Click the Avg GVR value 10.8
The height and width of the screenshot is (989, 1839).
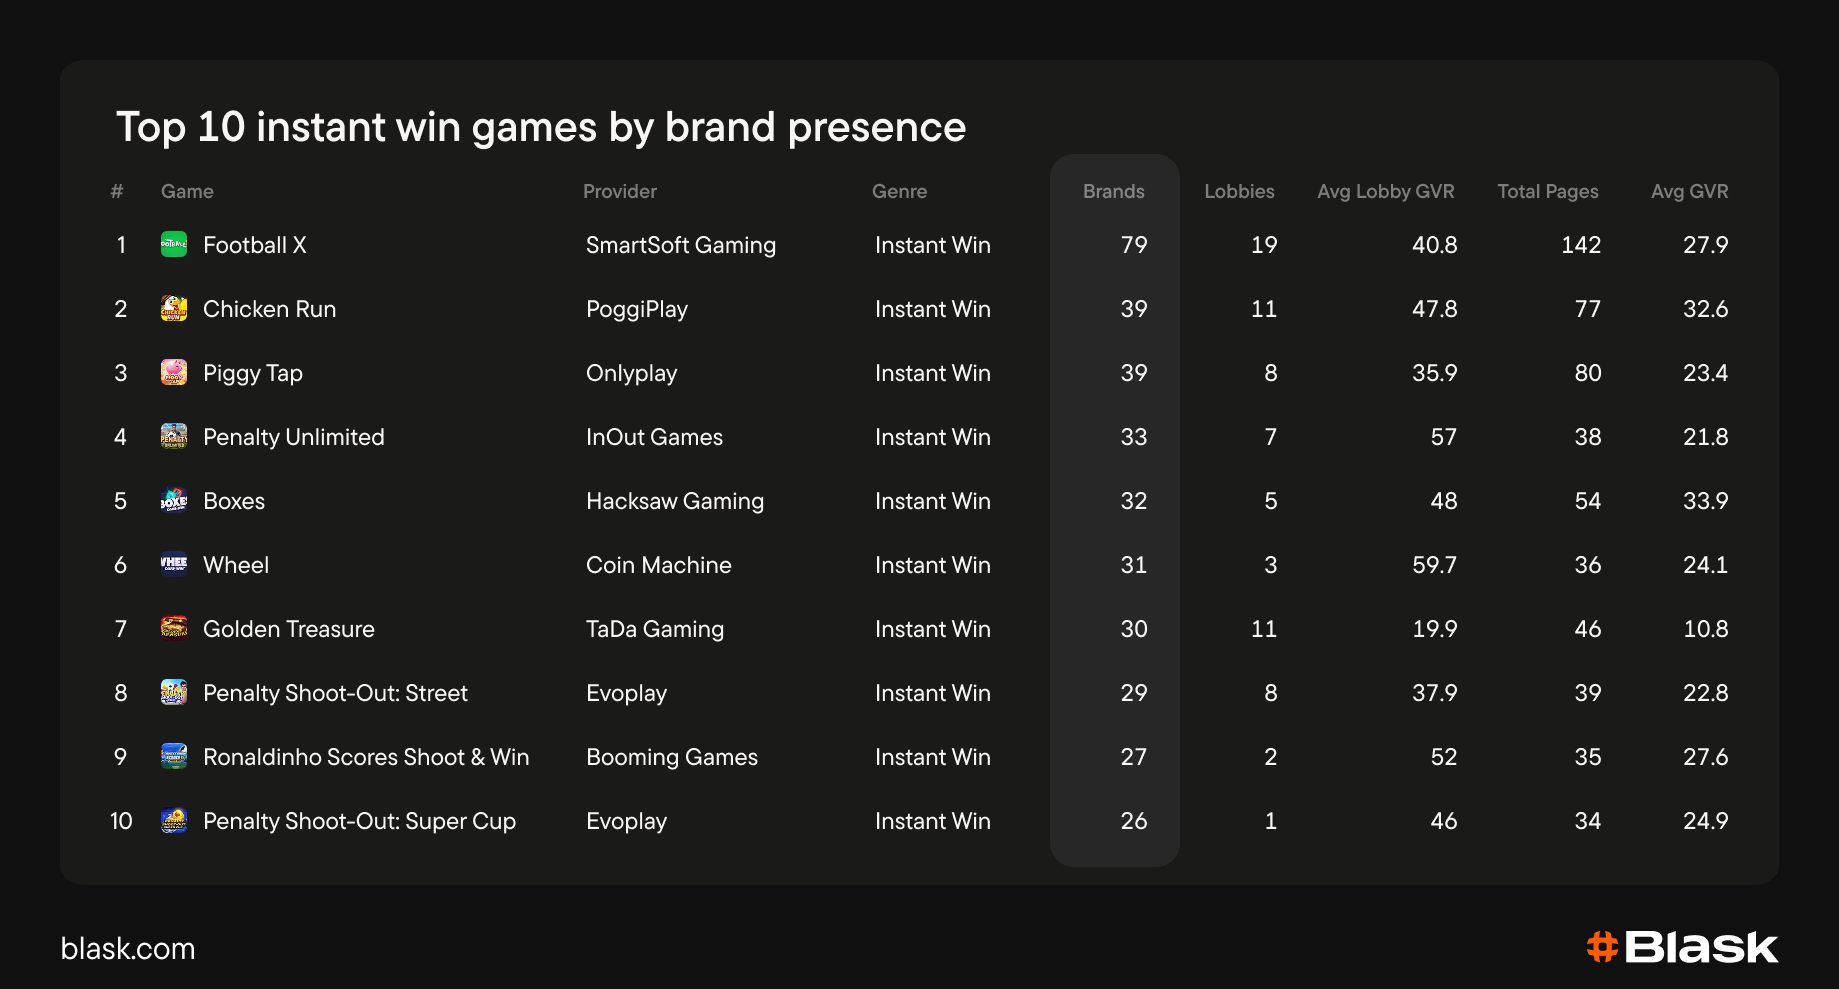tap(1706, 629)
